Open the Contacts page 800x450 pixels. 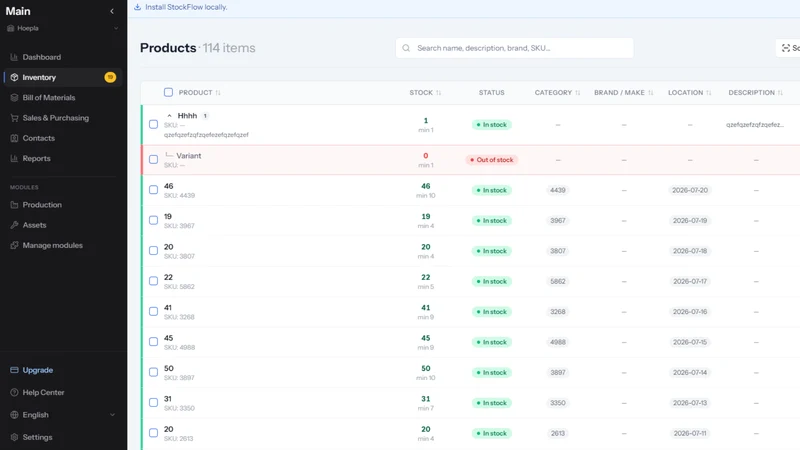tap(62, 138)
